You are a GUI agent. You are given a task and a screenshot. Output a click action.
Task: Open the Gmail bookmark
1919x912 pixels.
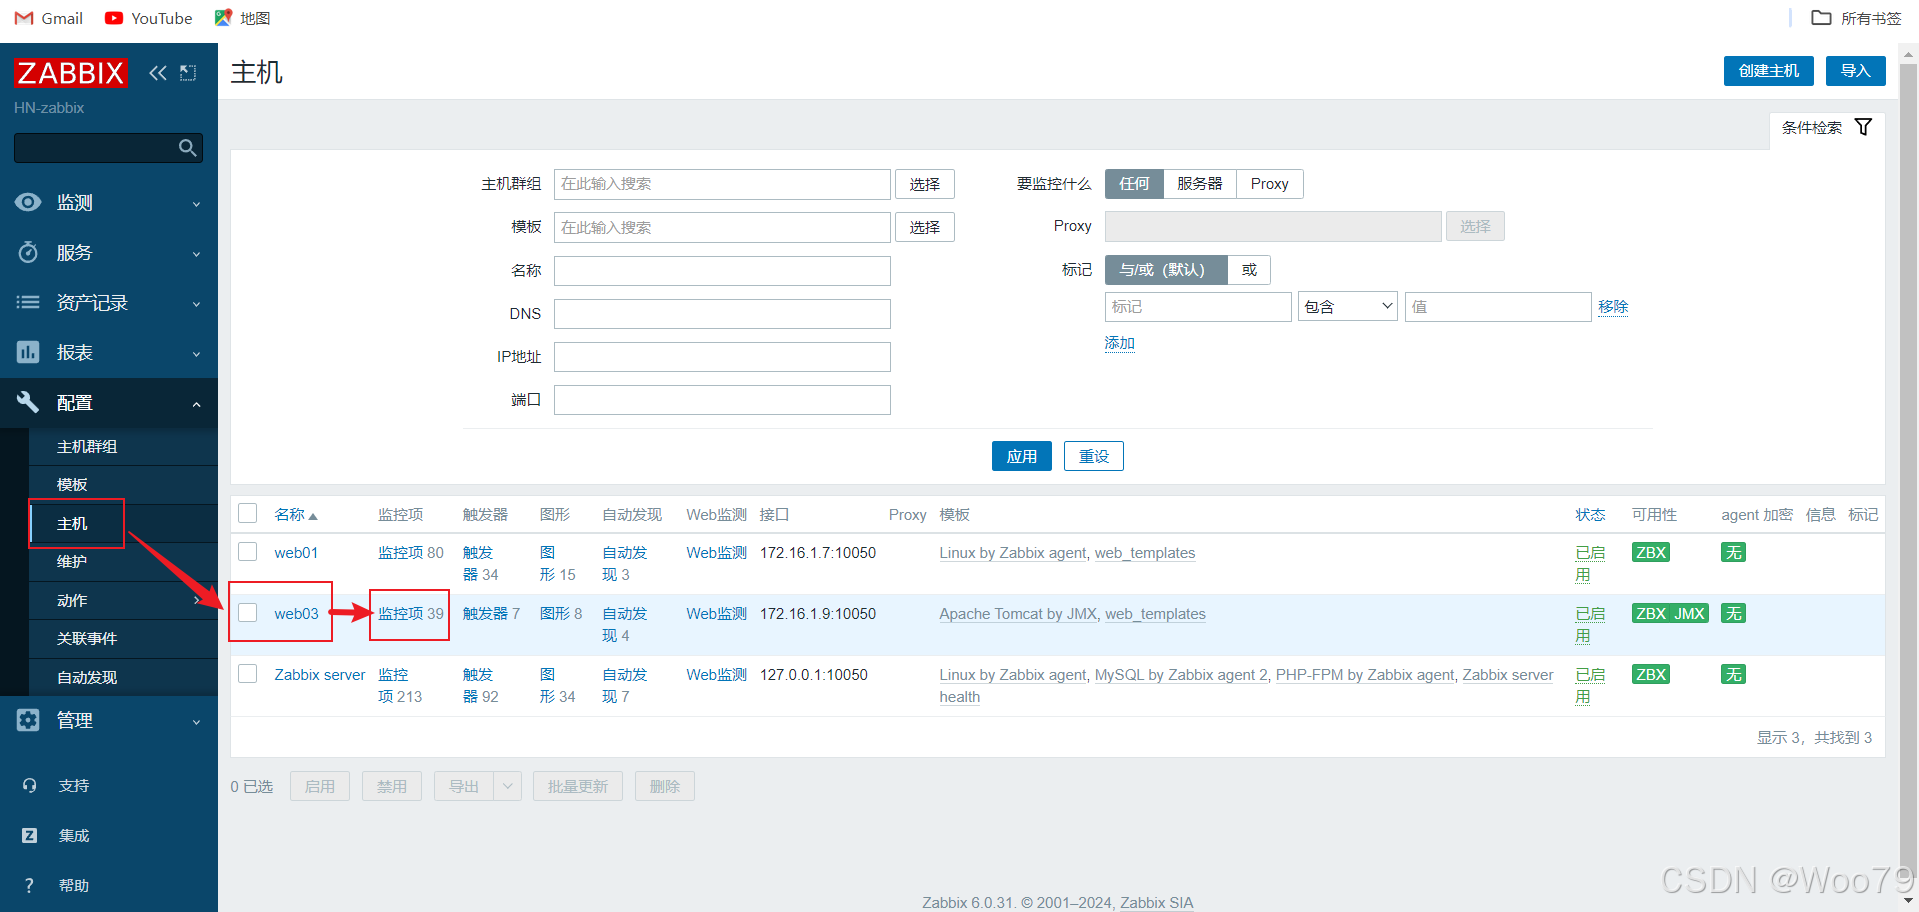point(49,18)
